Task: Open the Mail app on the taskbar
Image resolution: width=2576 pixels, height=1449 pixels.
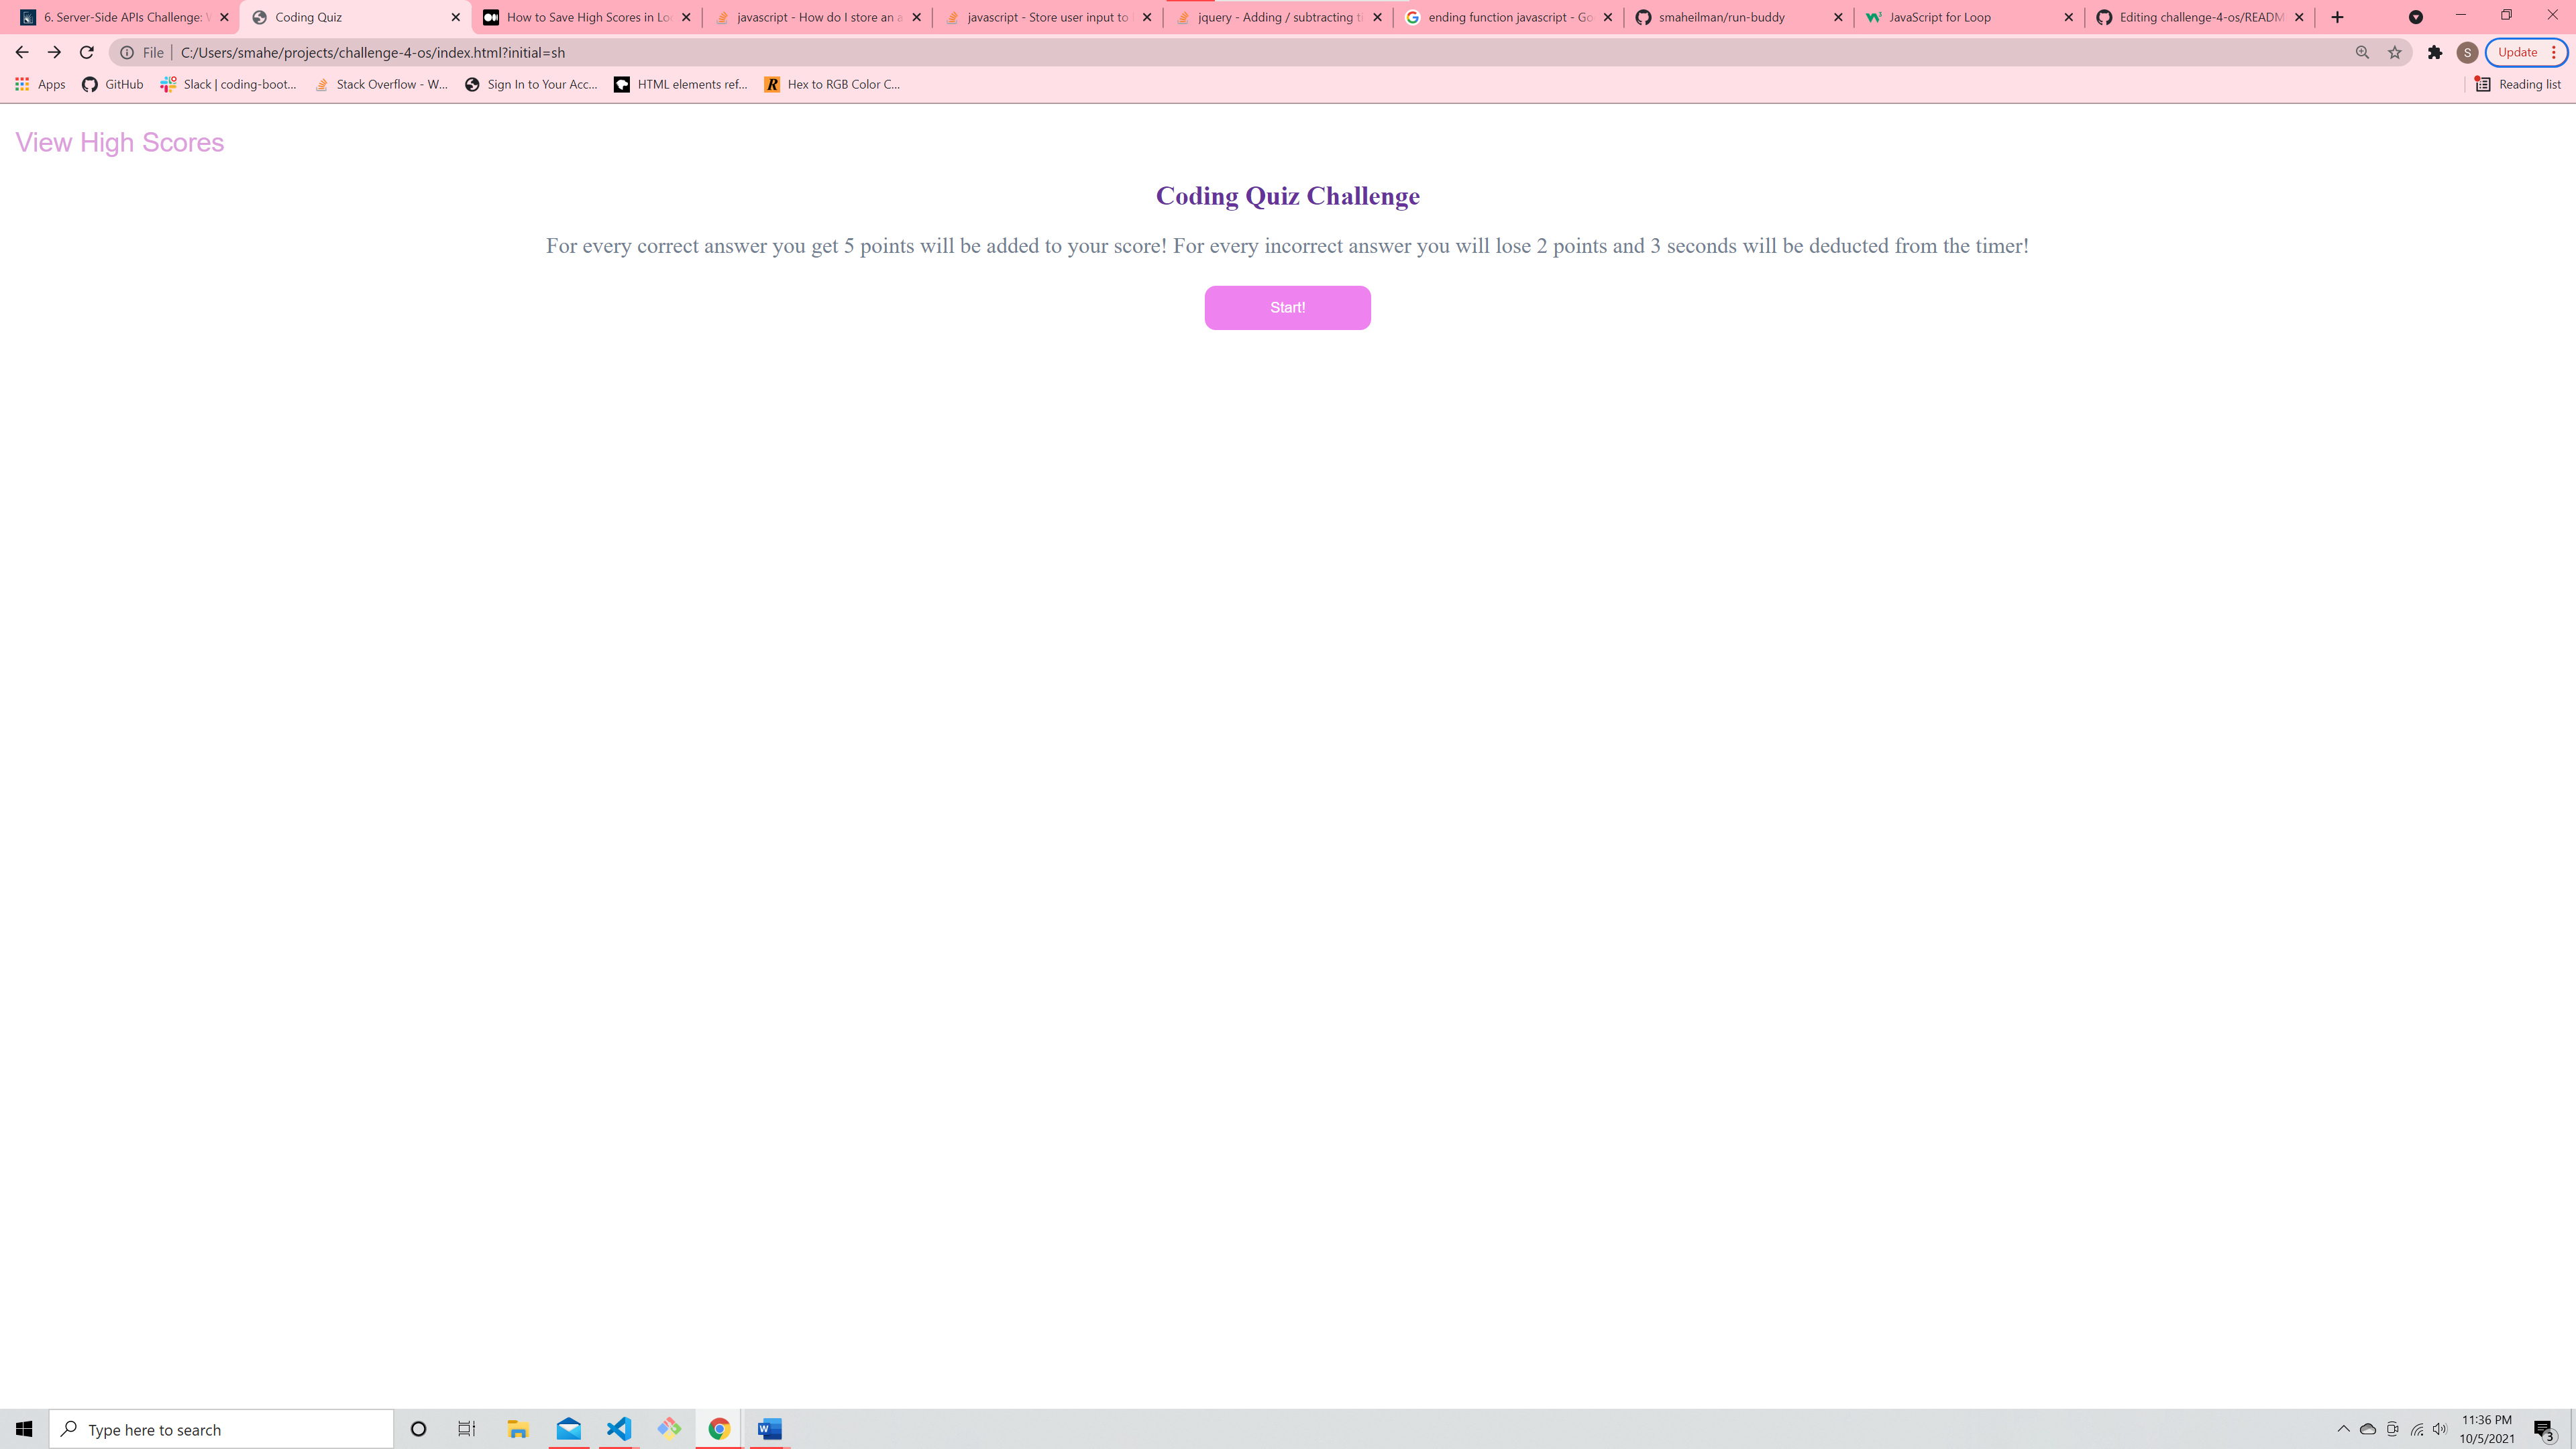Action: pos(568,1429)
